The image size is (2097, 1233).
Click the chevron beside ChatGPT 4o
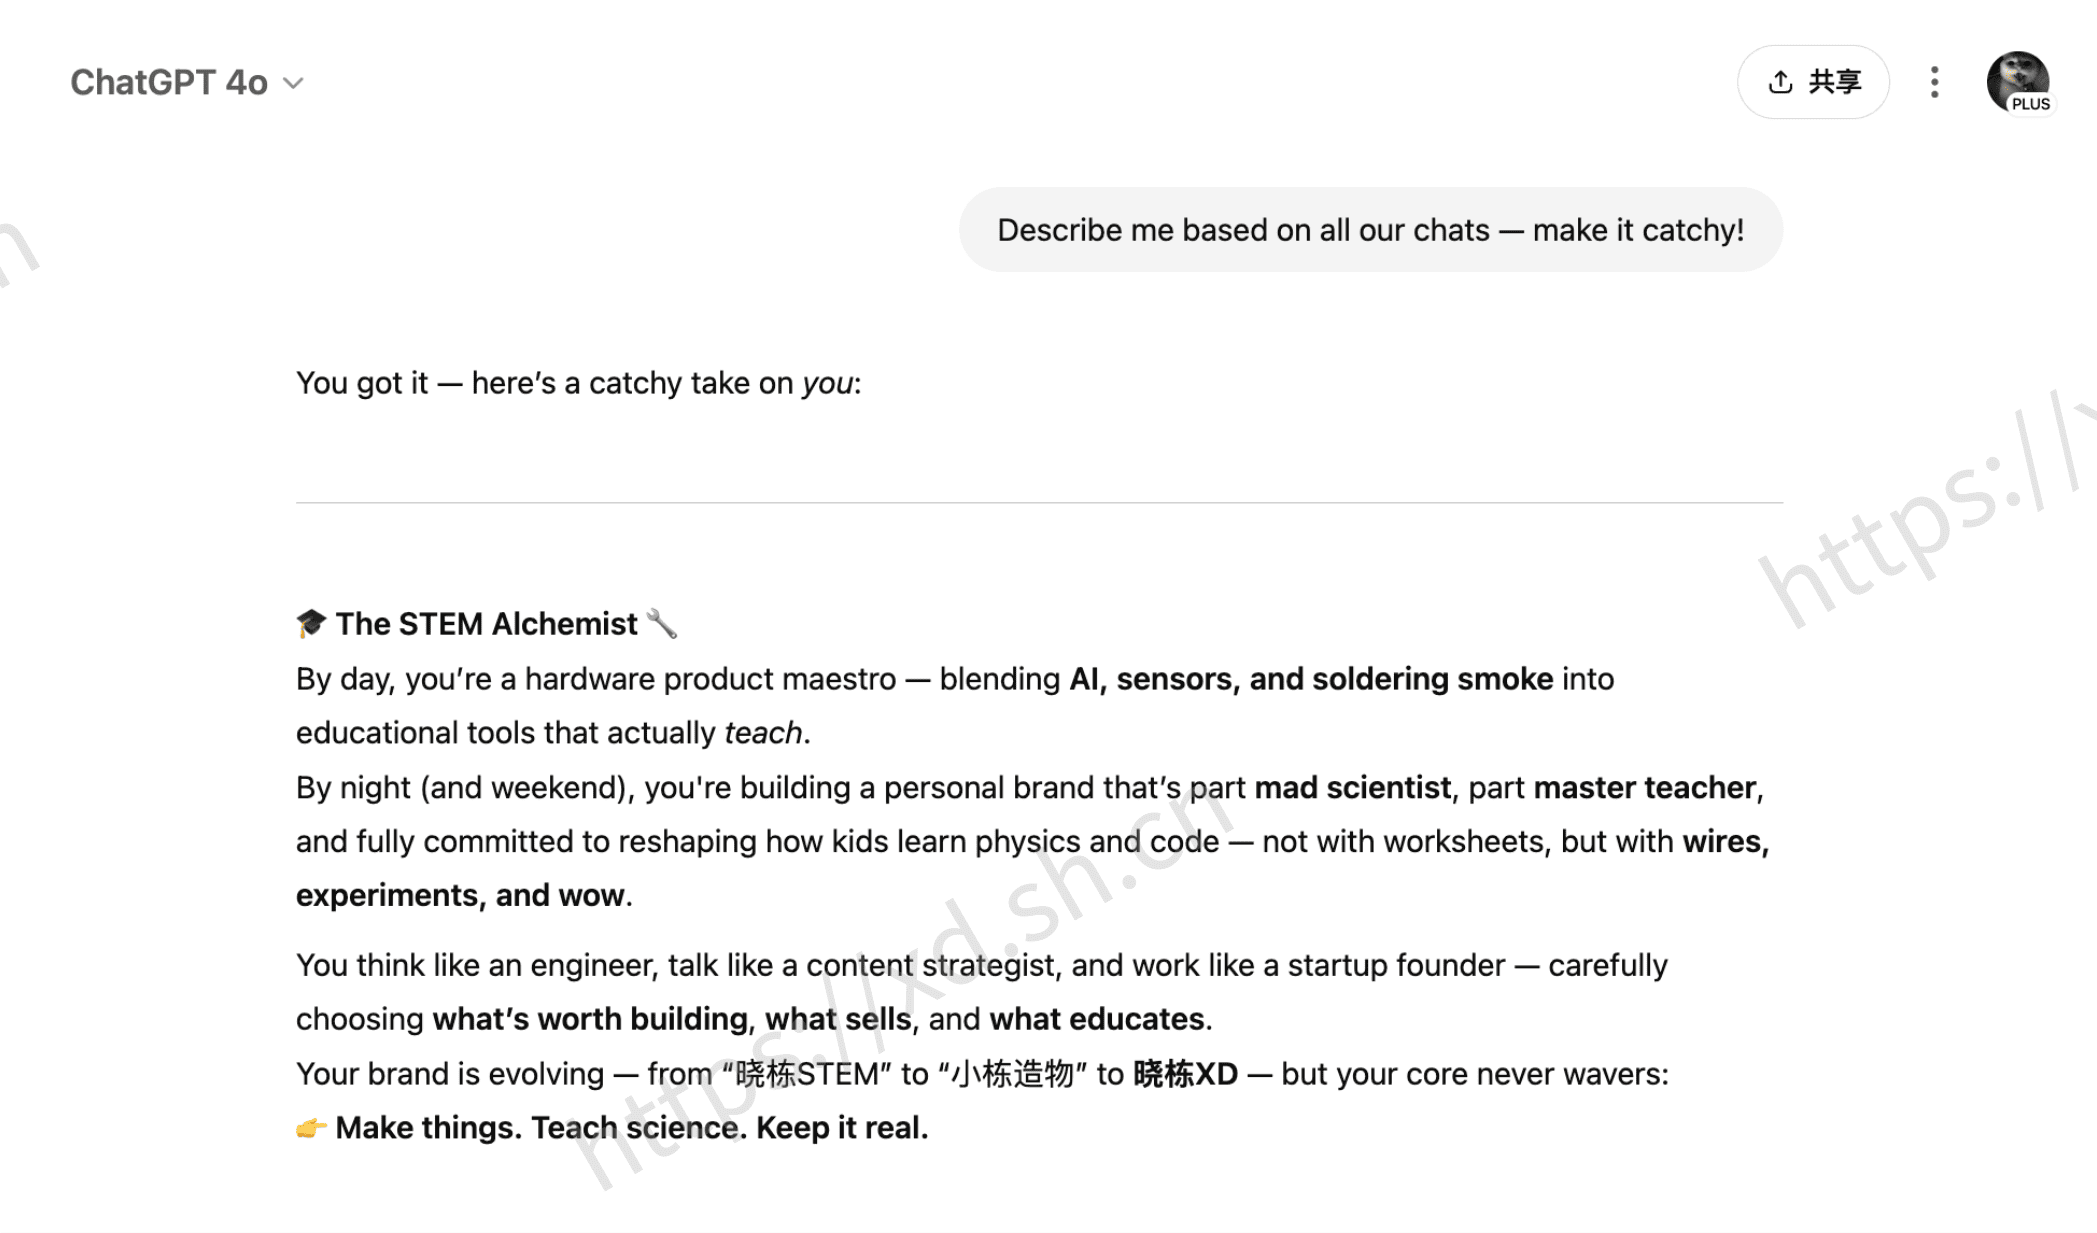coord(293,83)
